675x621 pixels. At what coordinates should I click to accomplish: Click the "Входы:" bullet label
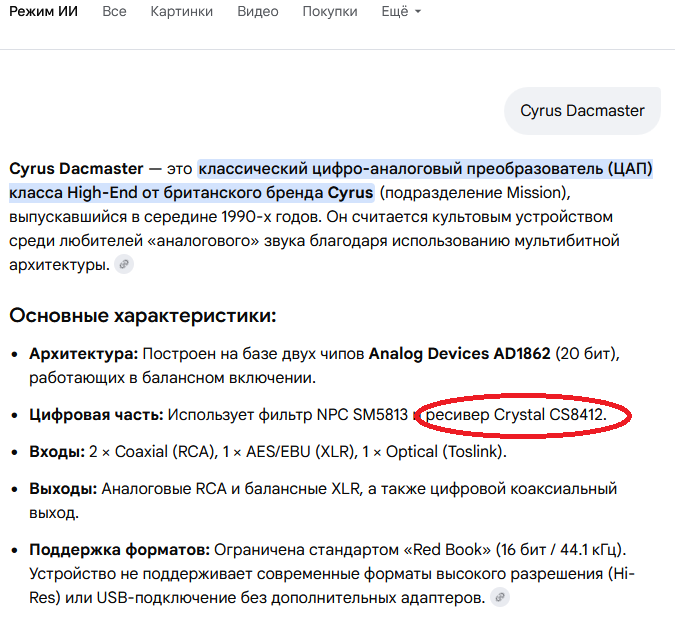[x=57, y=452]
